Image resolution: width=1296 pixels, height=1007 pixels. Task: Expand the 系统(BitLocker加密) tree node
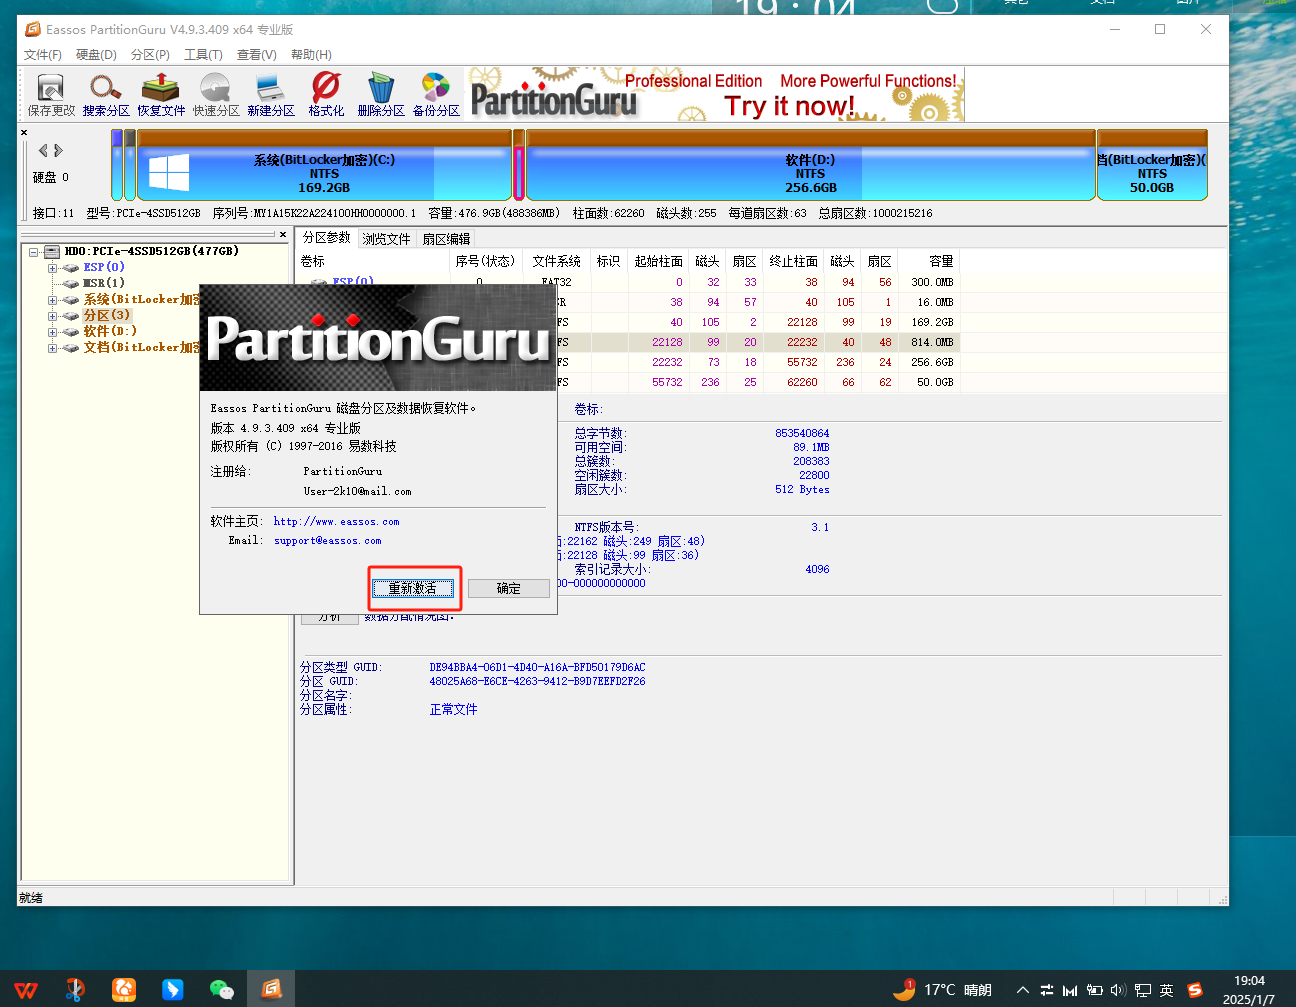[52, 300]
